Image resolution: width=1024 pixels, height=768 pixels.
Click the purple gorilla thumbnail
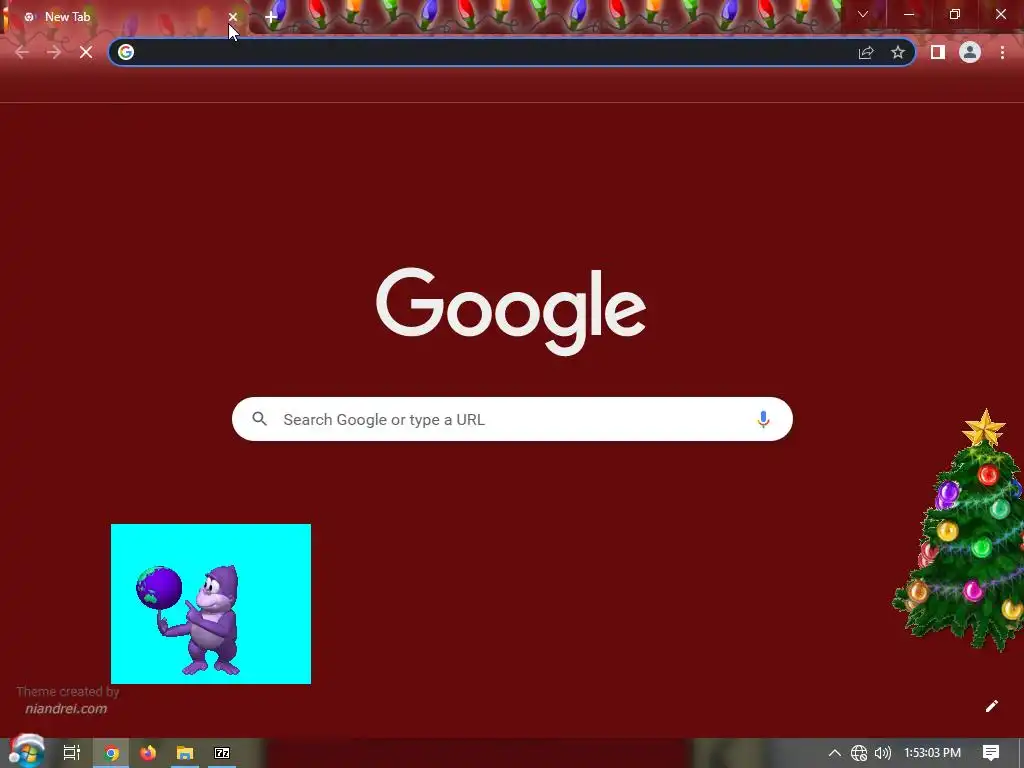point(211,604)
